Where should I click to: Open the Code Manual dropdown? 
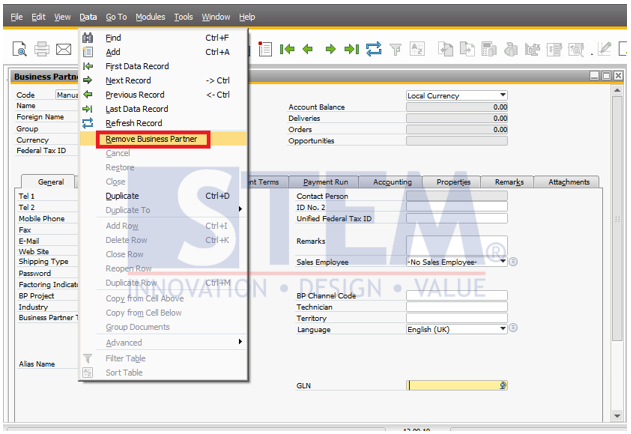(67, 95)
